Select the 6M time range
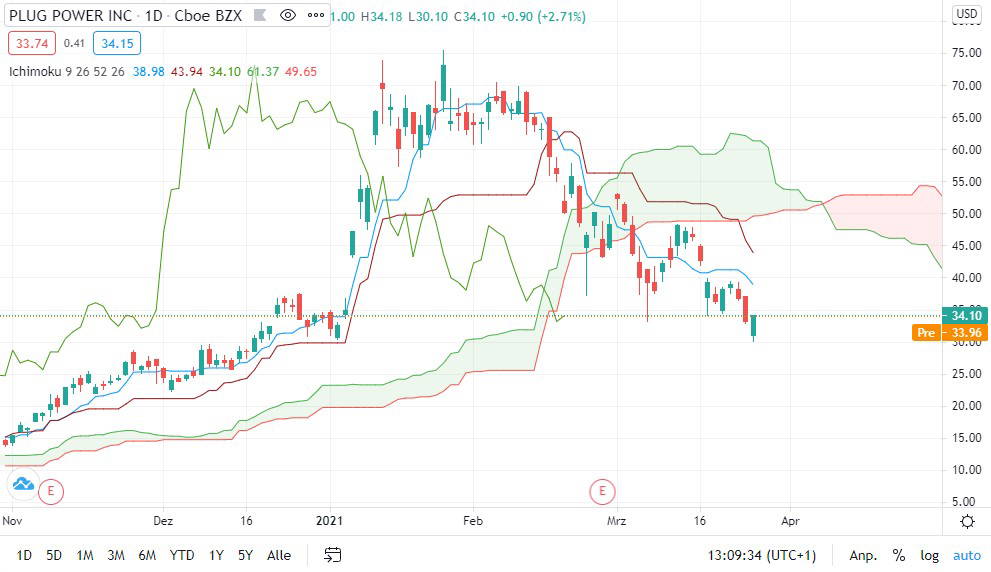The image size is (991, 572). [147, 555]
